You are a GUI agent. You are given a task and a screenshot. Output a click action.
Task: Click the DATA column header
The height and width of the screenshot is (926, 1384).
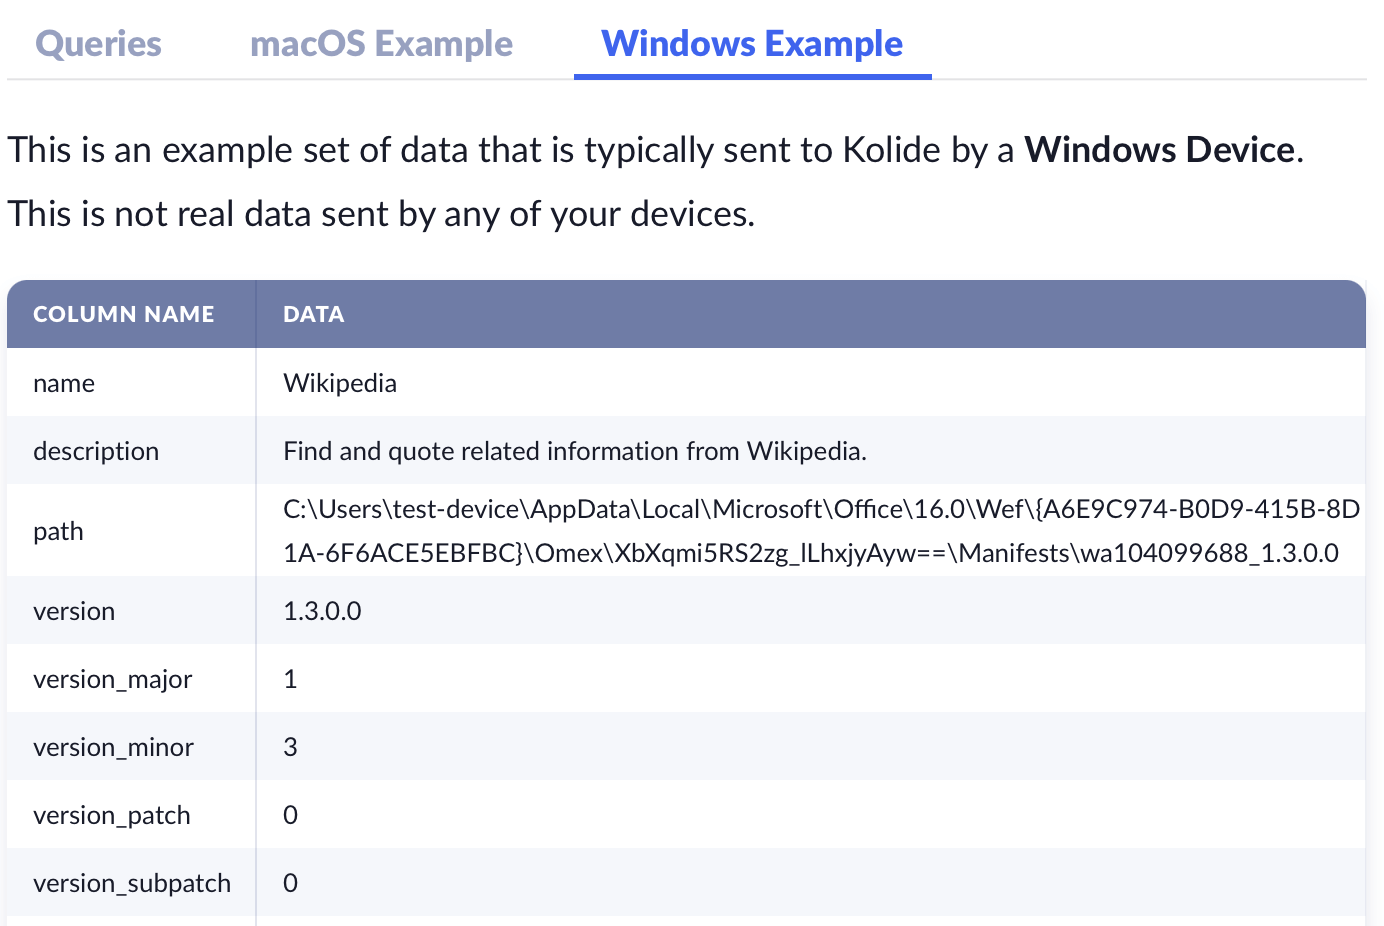[x=313, y=314]
